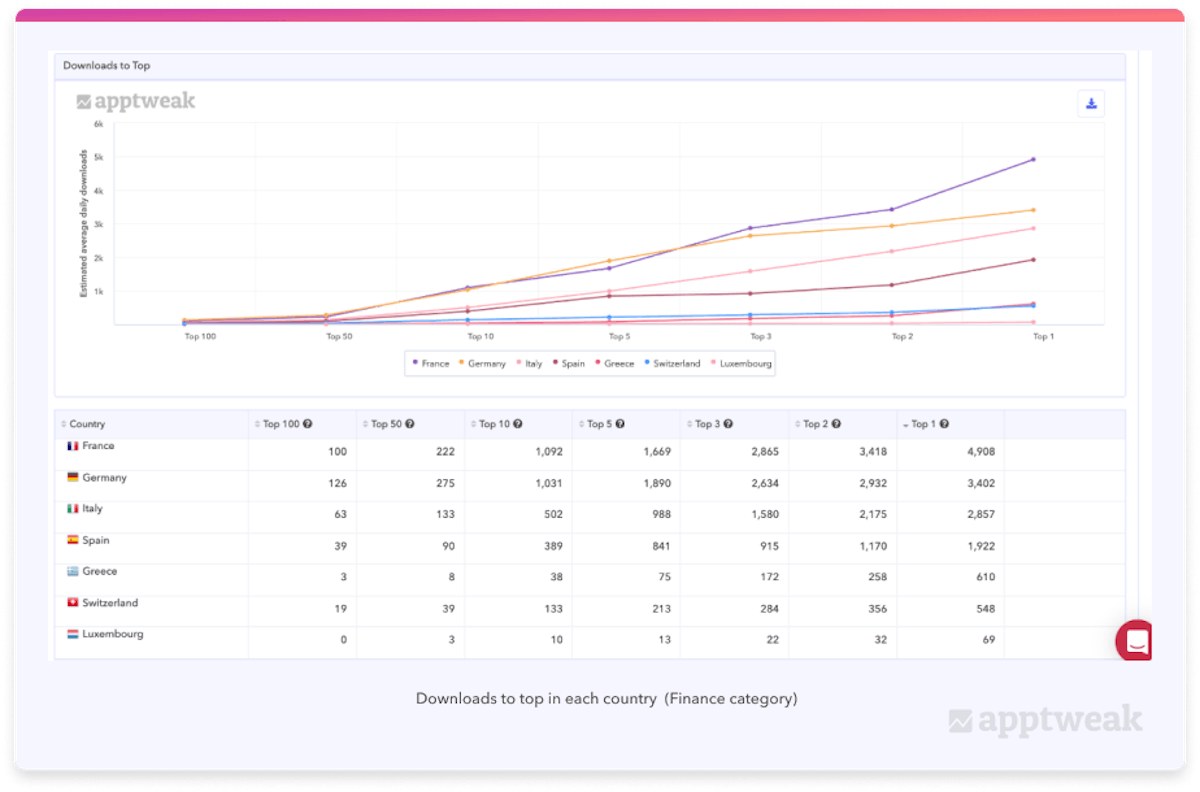Sort table by Top 100 column
Image resolution: width=1200 pixels, height=792 pixels.
click(280, 424)
